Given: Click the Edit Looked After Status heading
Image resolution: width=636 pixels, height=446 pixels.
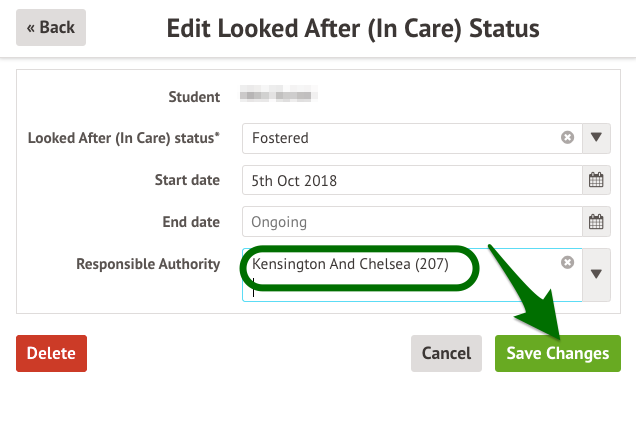Looking at the screenshot, I should click(353, 28).
